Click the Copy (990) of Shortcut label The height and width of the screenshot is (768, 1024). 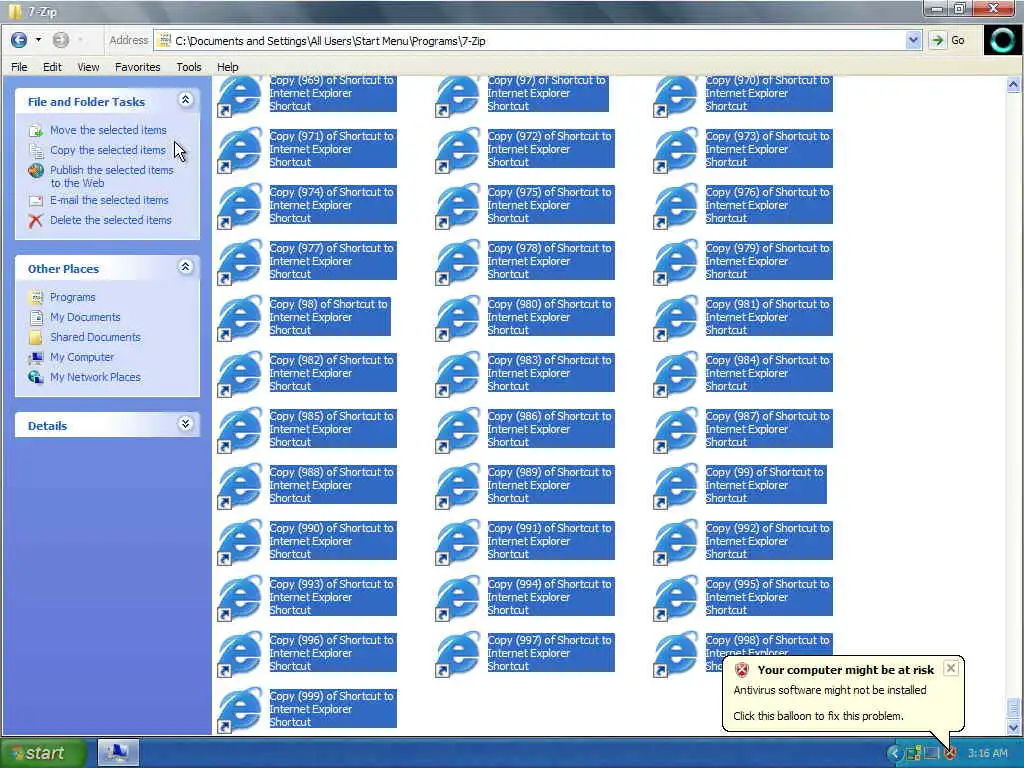pyautogui.click(x=332, y=541)
